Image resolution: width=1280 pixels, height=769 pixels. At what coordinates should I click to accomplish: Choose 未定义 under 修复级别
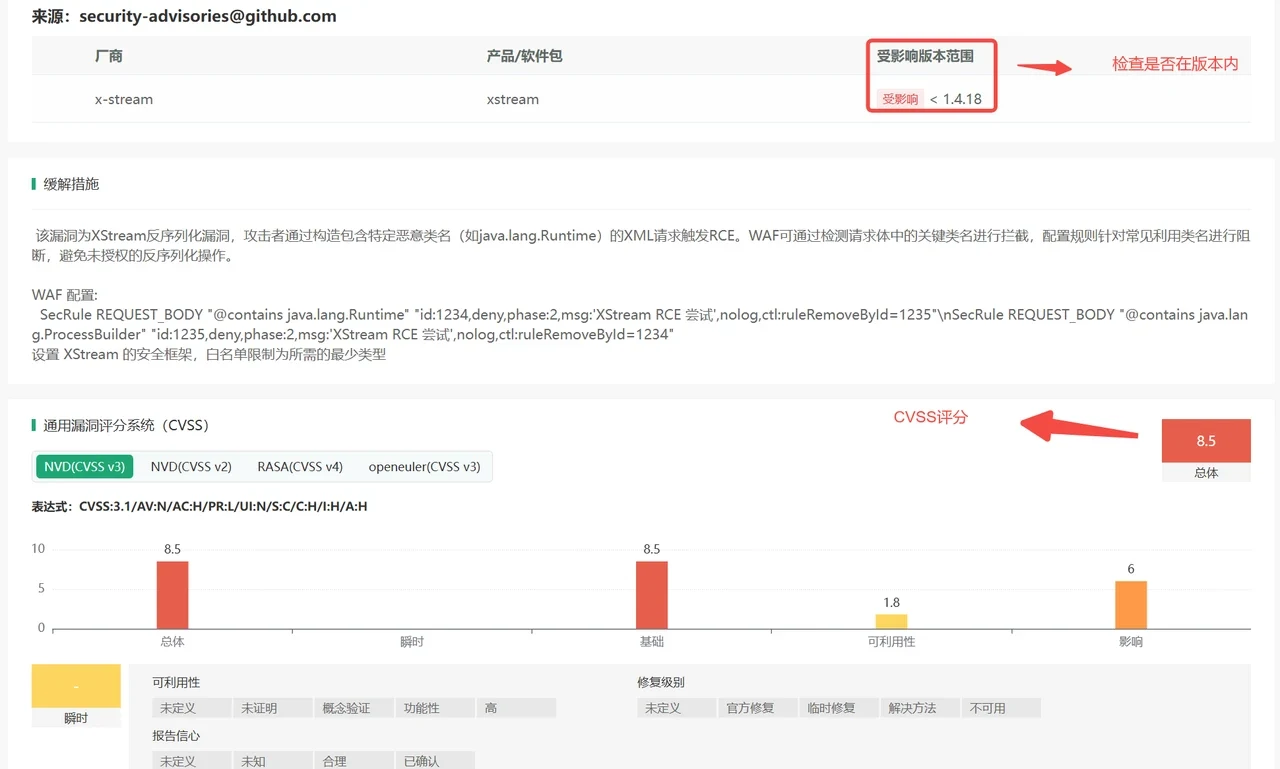(677, 708)
